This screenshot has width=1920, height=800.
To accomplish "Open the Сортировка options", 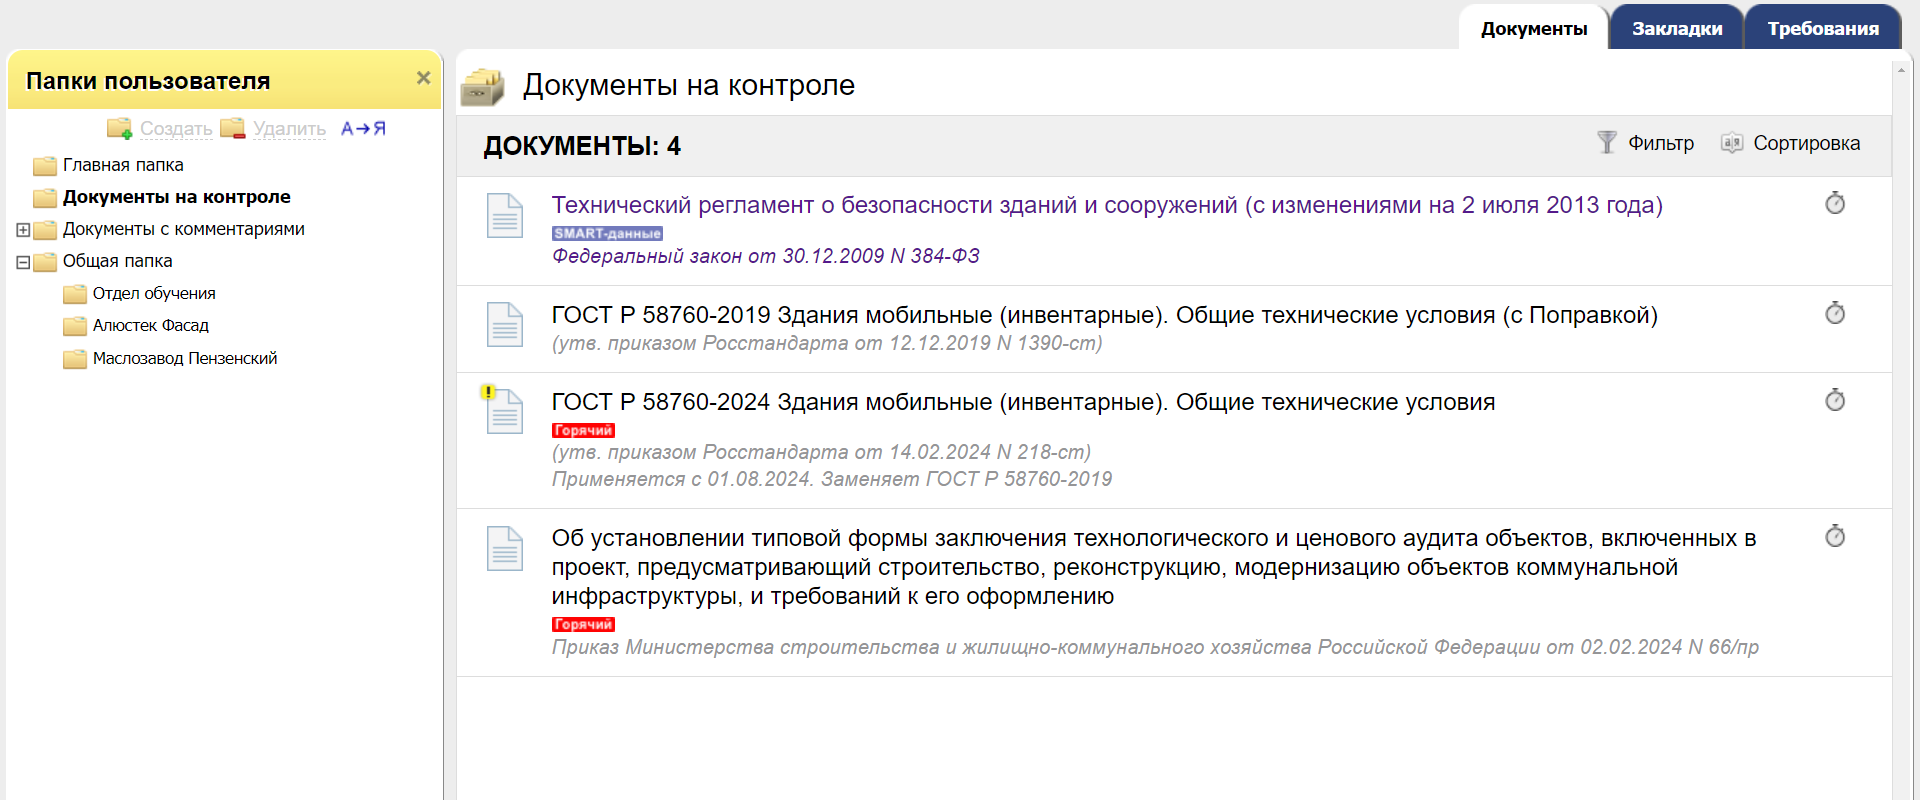I will pos(1806,143).
